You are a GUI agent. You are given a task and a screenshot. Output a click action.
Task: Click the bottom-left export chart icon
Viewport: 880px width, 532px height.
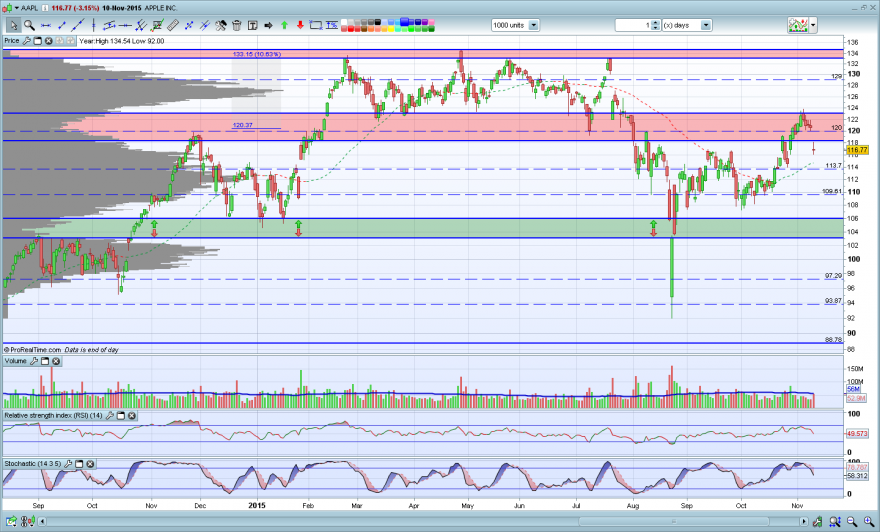click(x=11, y=522)
